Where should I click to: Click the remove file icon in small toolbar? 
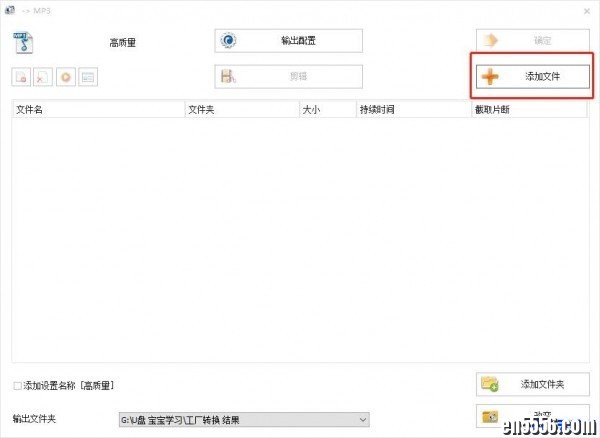point(21,76)
